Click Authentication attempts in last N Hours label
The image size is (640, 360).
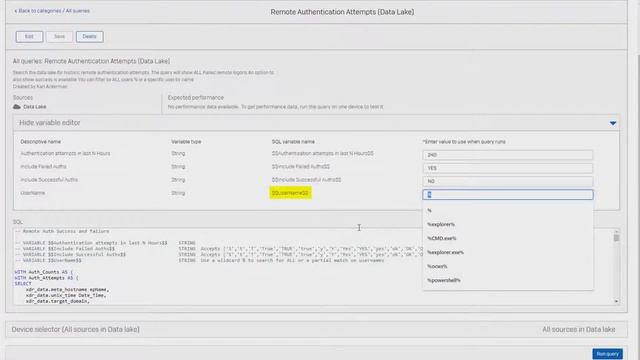coord(65,154)
